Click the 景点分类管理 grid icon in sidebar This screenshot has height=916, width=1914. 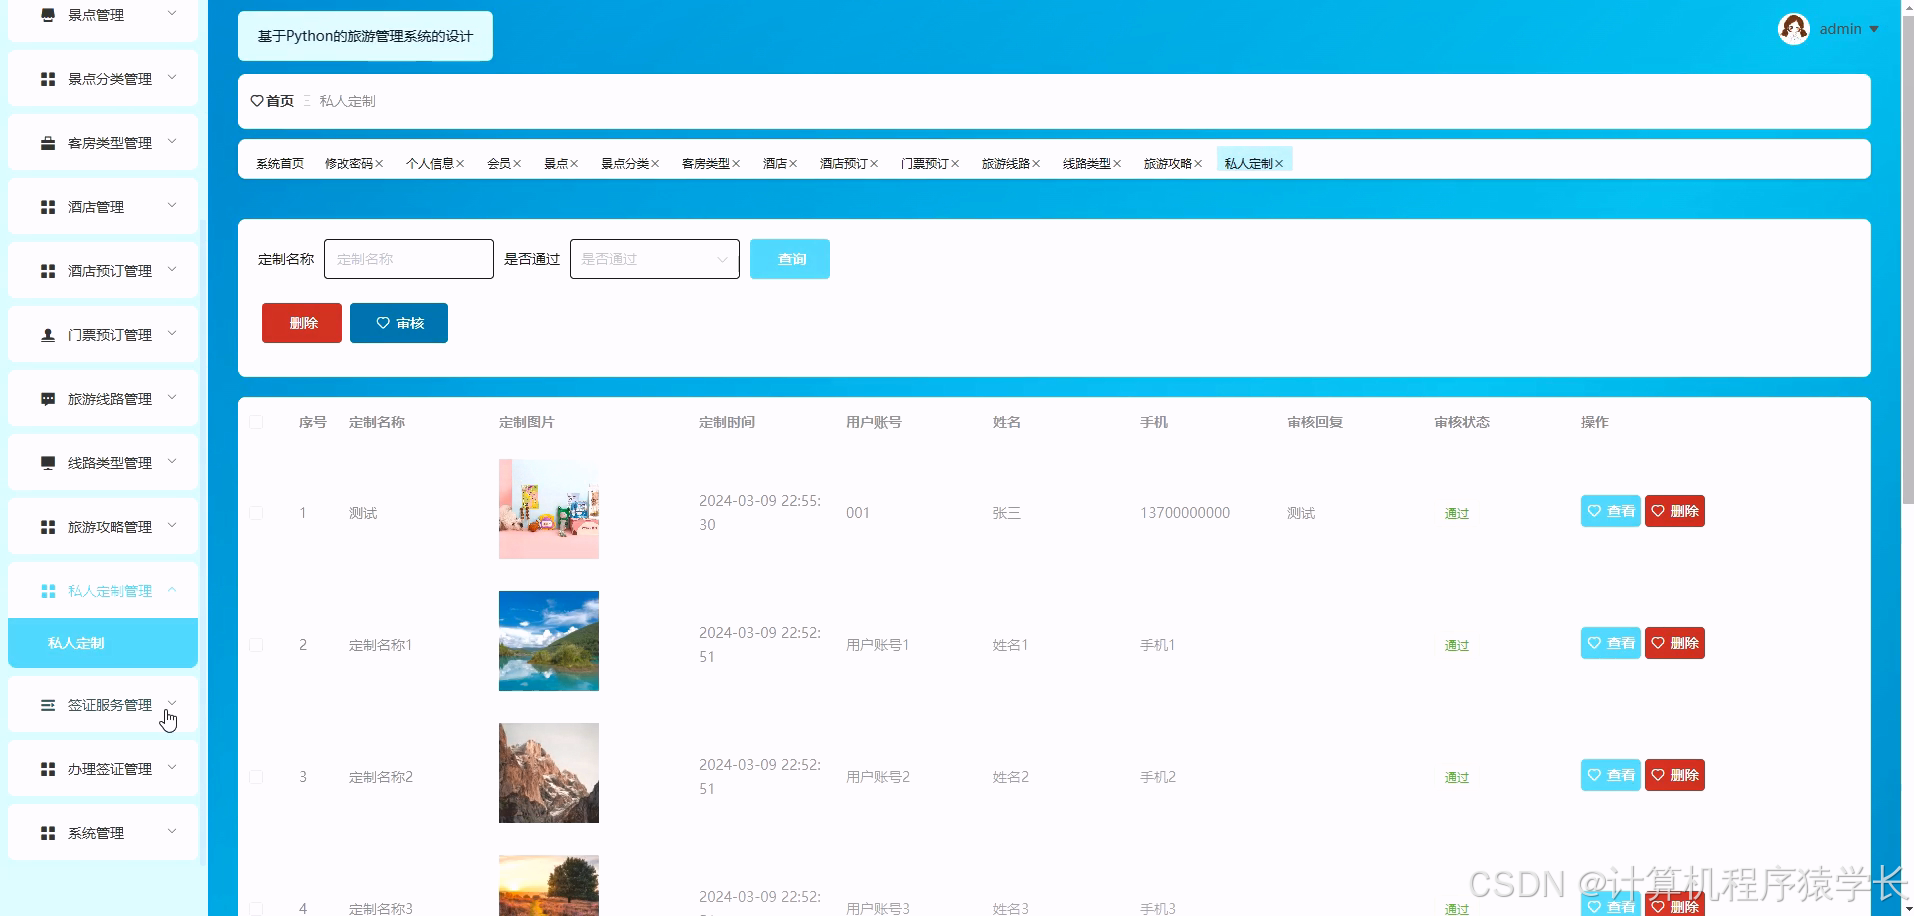(48, 79)
